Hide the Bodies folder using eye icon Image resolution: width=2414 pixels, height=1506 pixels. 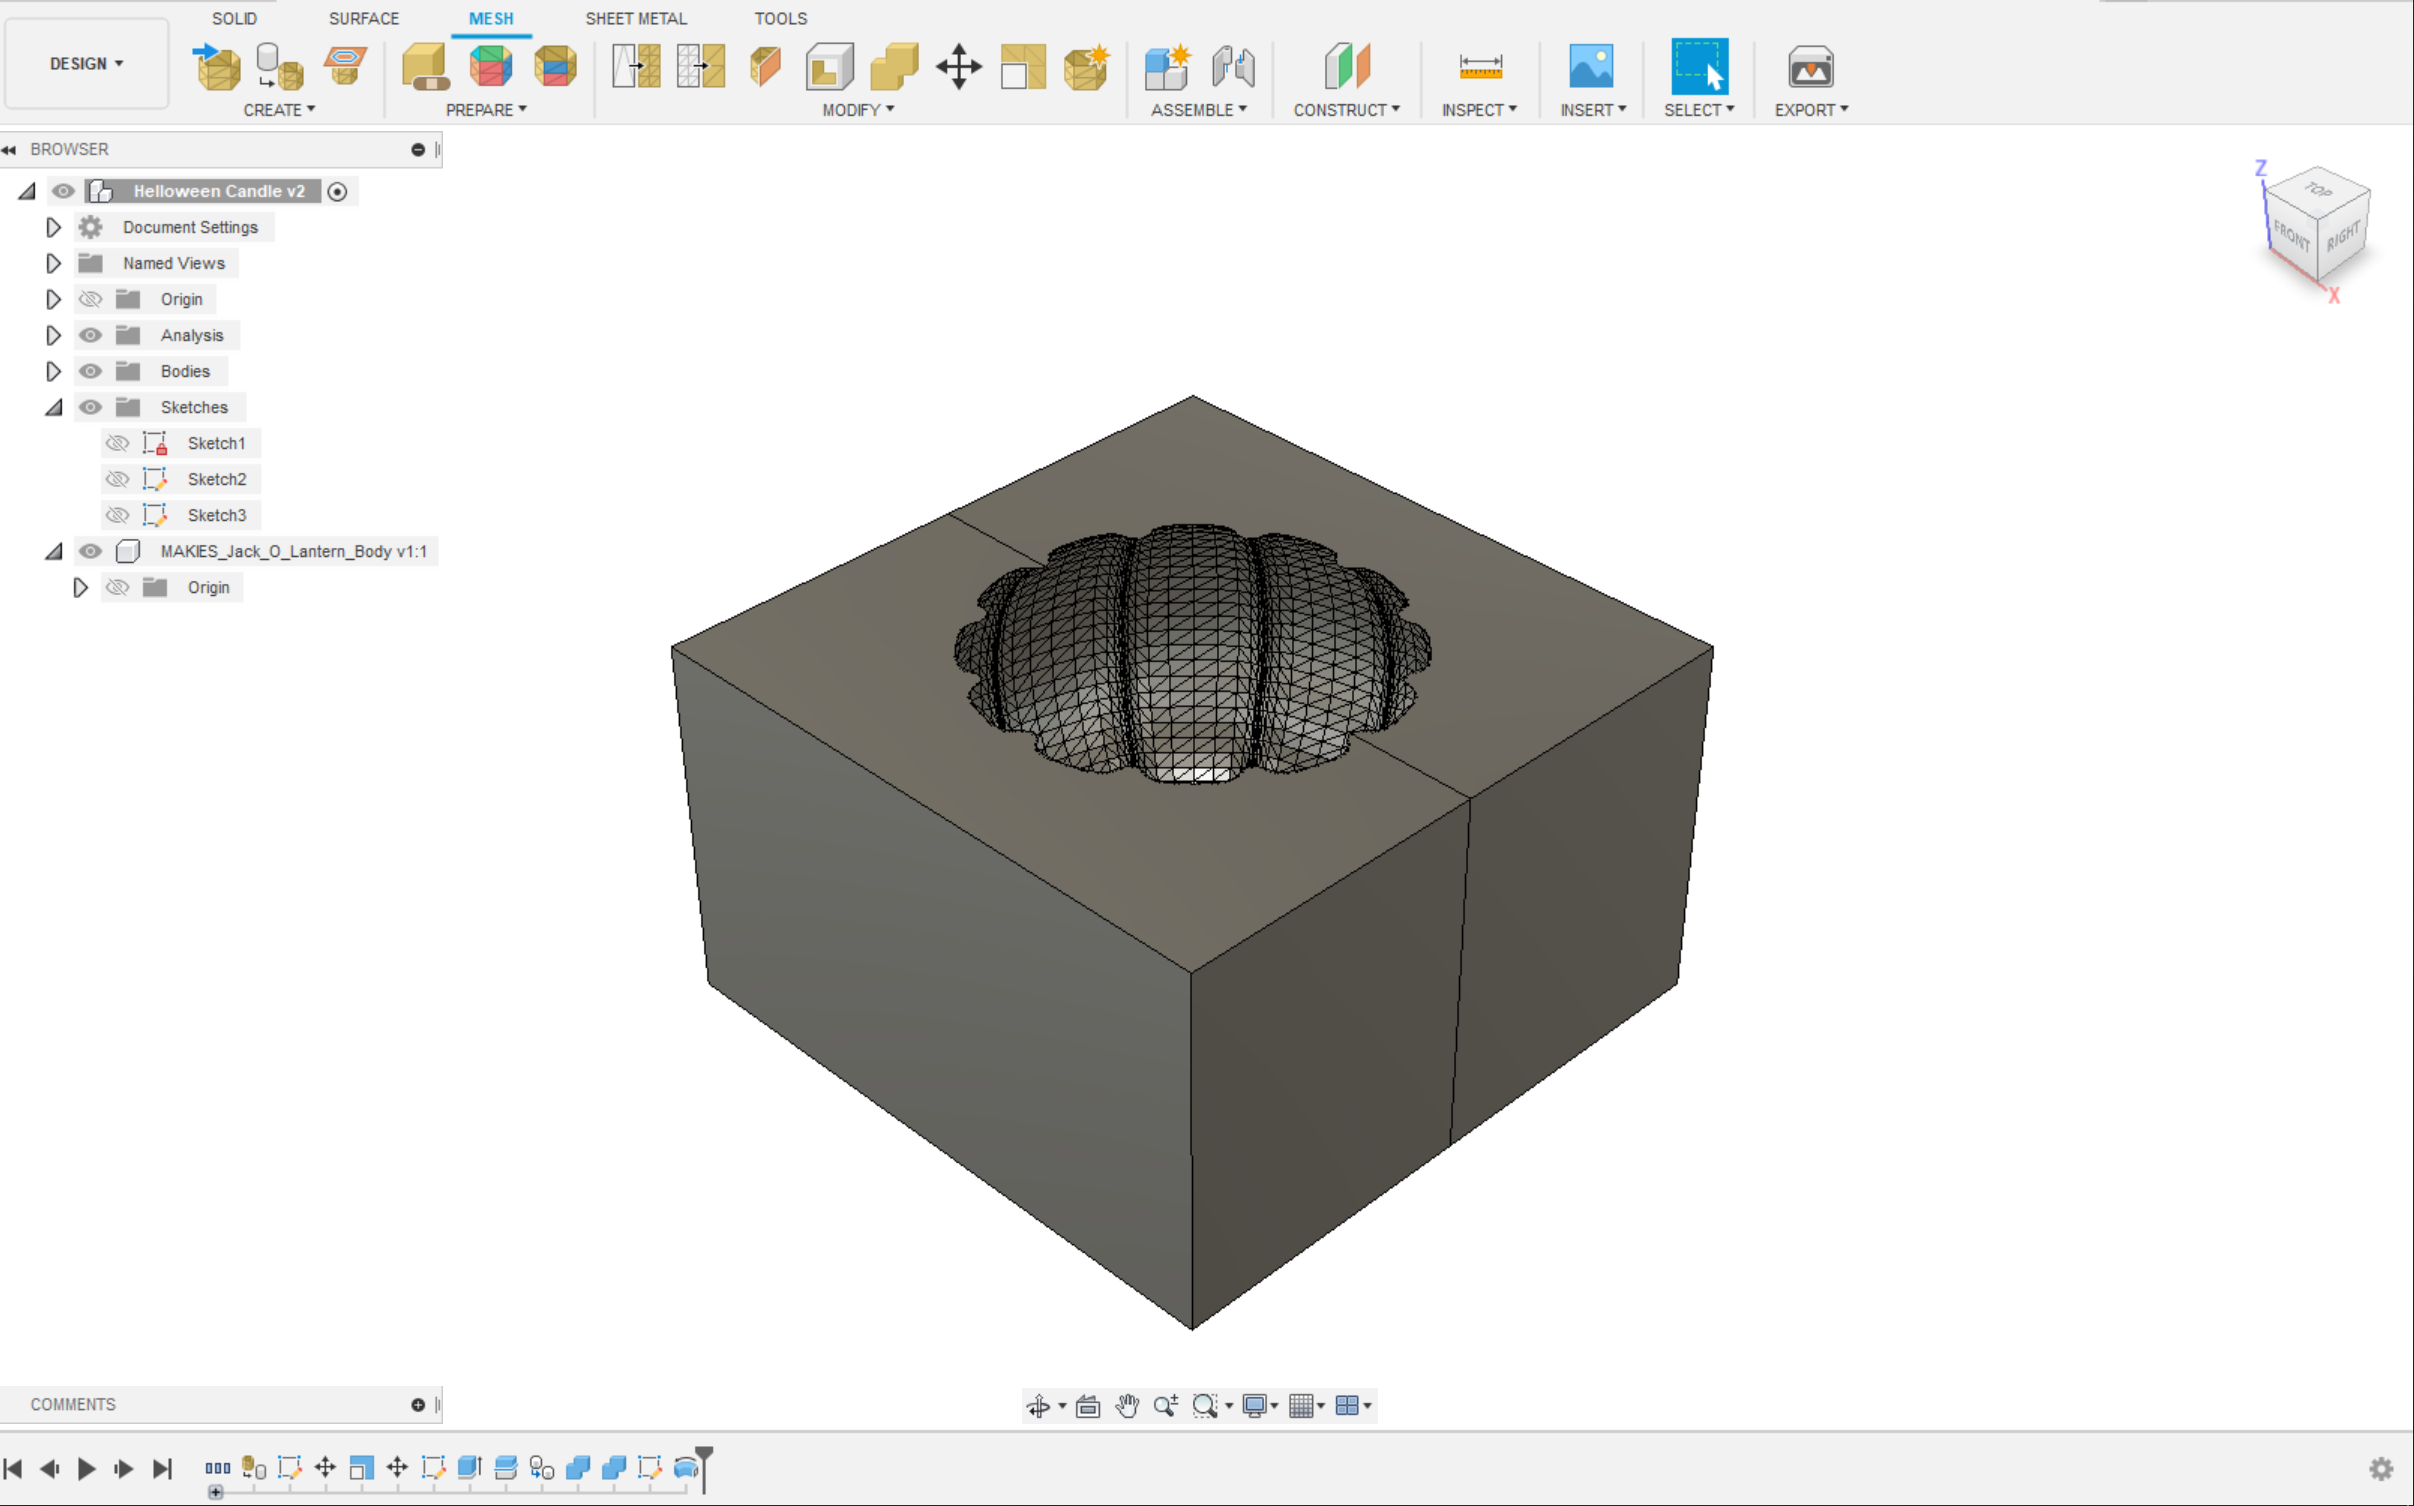click(x=90, y=371)
